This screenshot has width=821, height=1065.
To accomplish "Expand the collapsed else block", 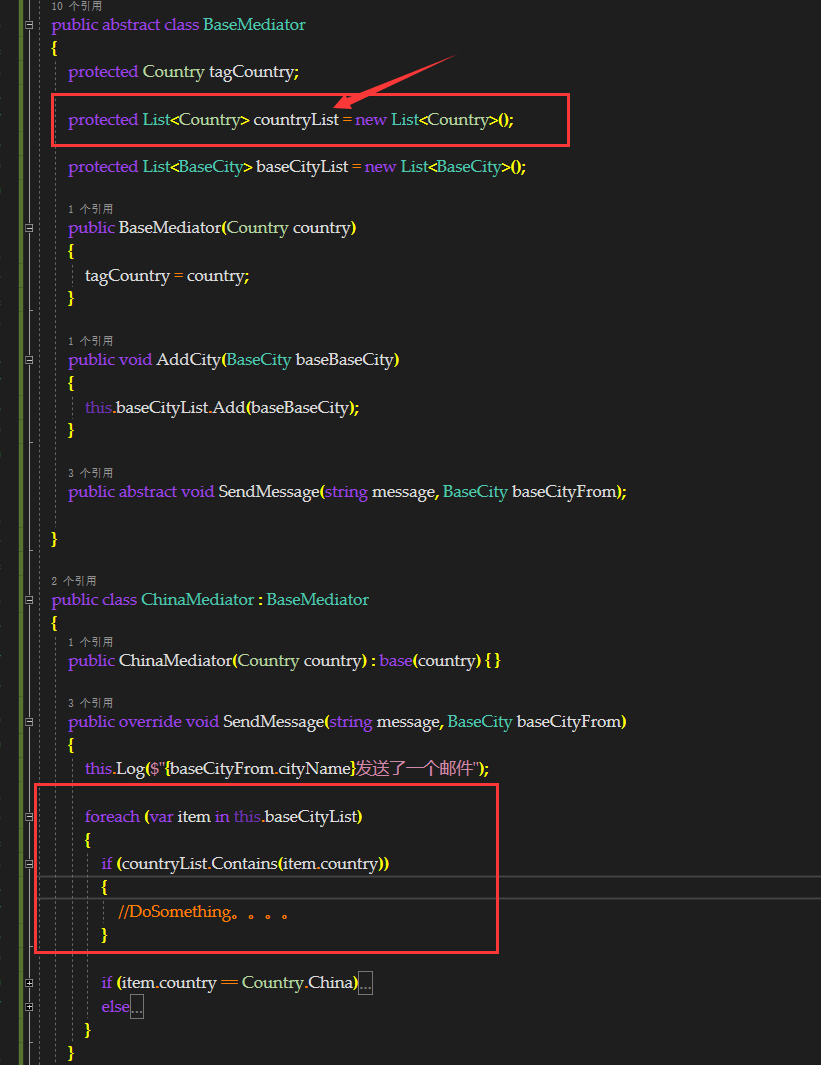I will coord(29,1007).
